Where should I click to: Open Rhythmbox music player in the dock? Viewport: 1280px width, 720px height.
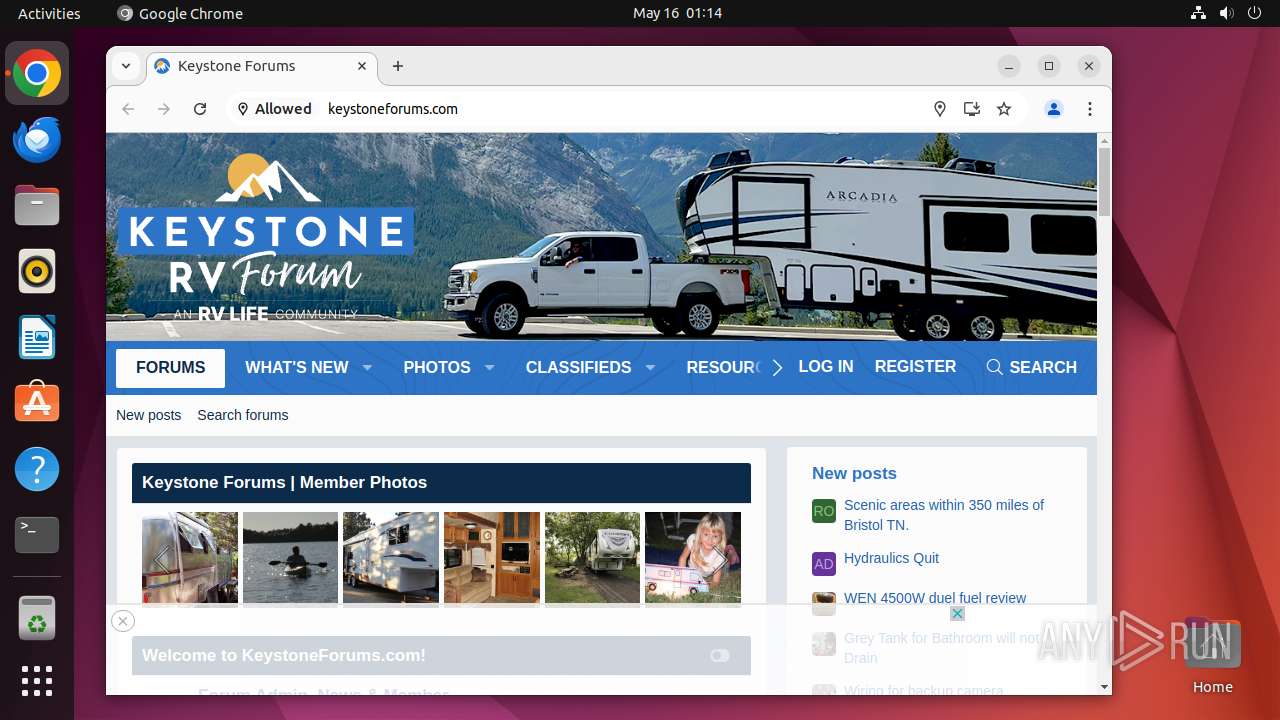click(37, 271)
